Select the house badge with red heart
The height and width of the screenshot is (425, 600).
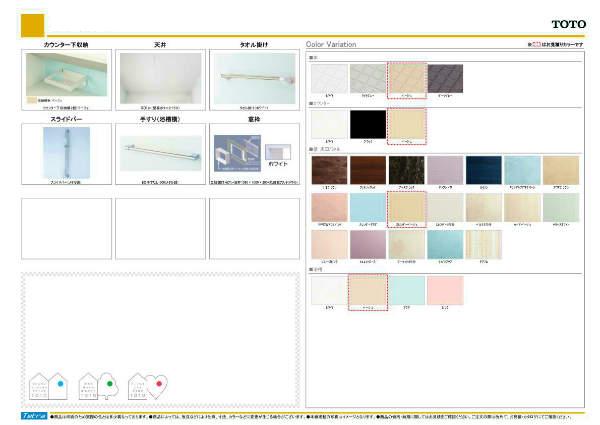pos(147,385)
